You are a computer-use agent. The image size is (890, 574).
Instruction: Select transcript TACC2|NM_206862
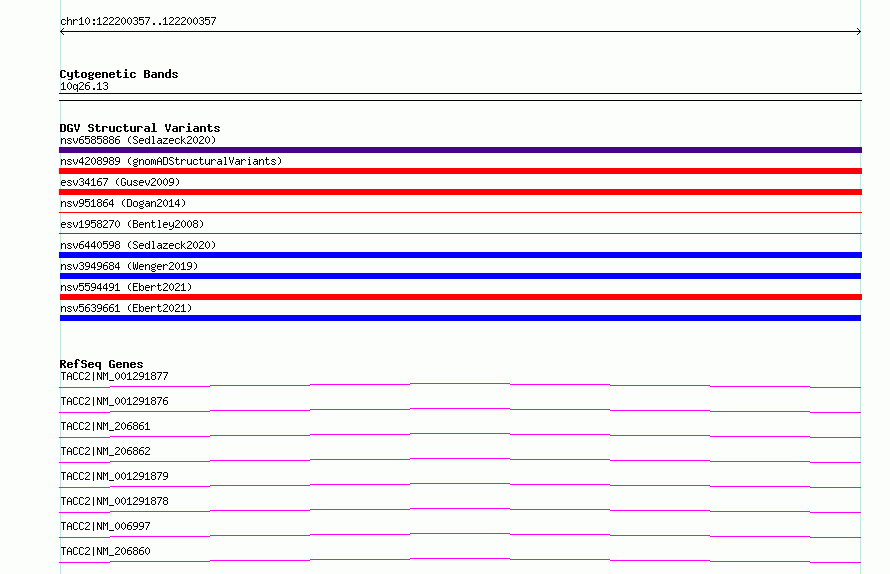(x=105, y=451)
